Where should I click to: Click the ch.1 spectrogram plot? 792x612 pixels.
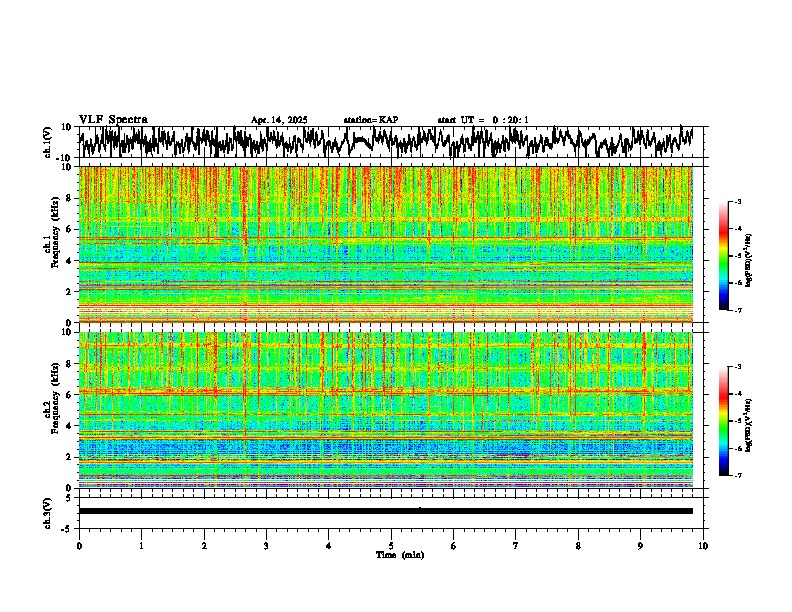(386, 244)
